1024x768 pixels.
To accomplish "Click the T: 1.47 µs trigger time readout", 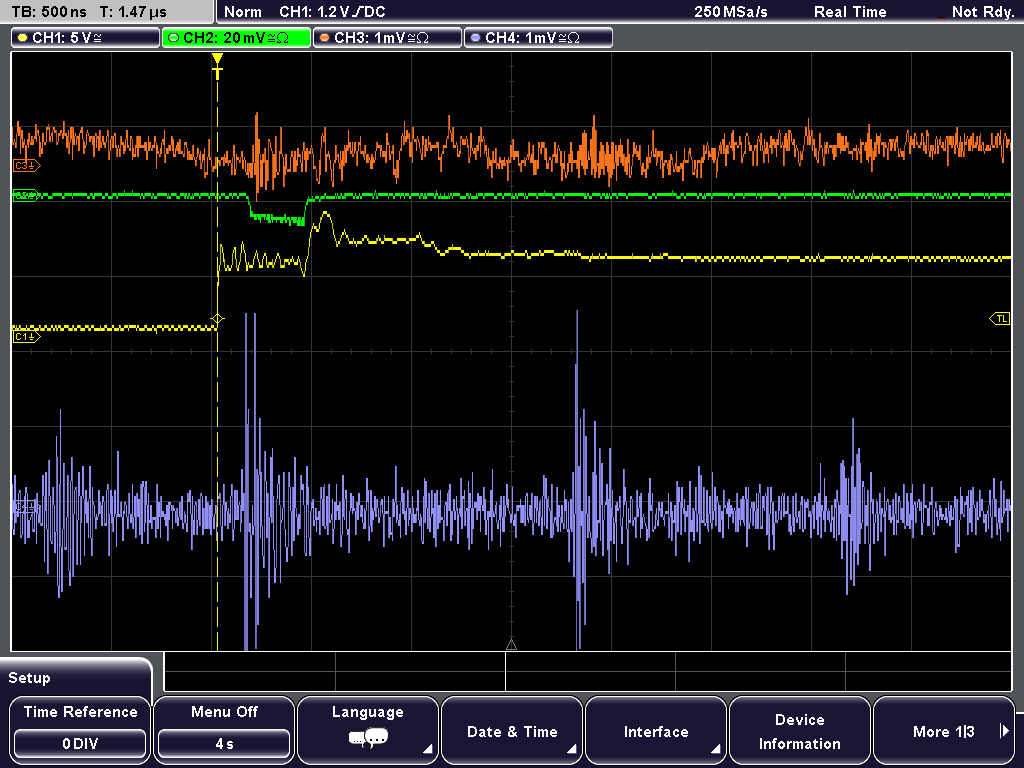I will pyautogui.click(x=133, y=12).
